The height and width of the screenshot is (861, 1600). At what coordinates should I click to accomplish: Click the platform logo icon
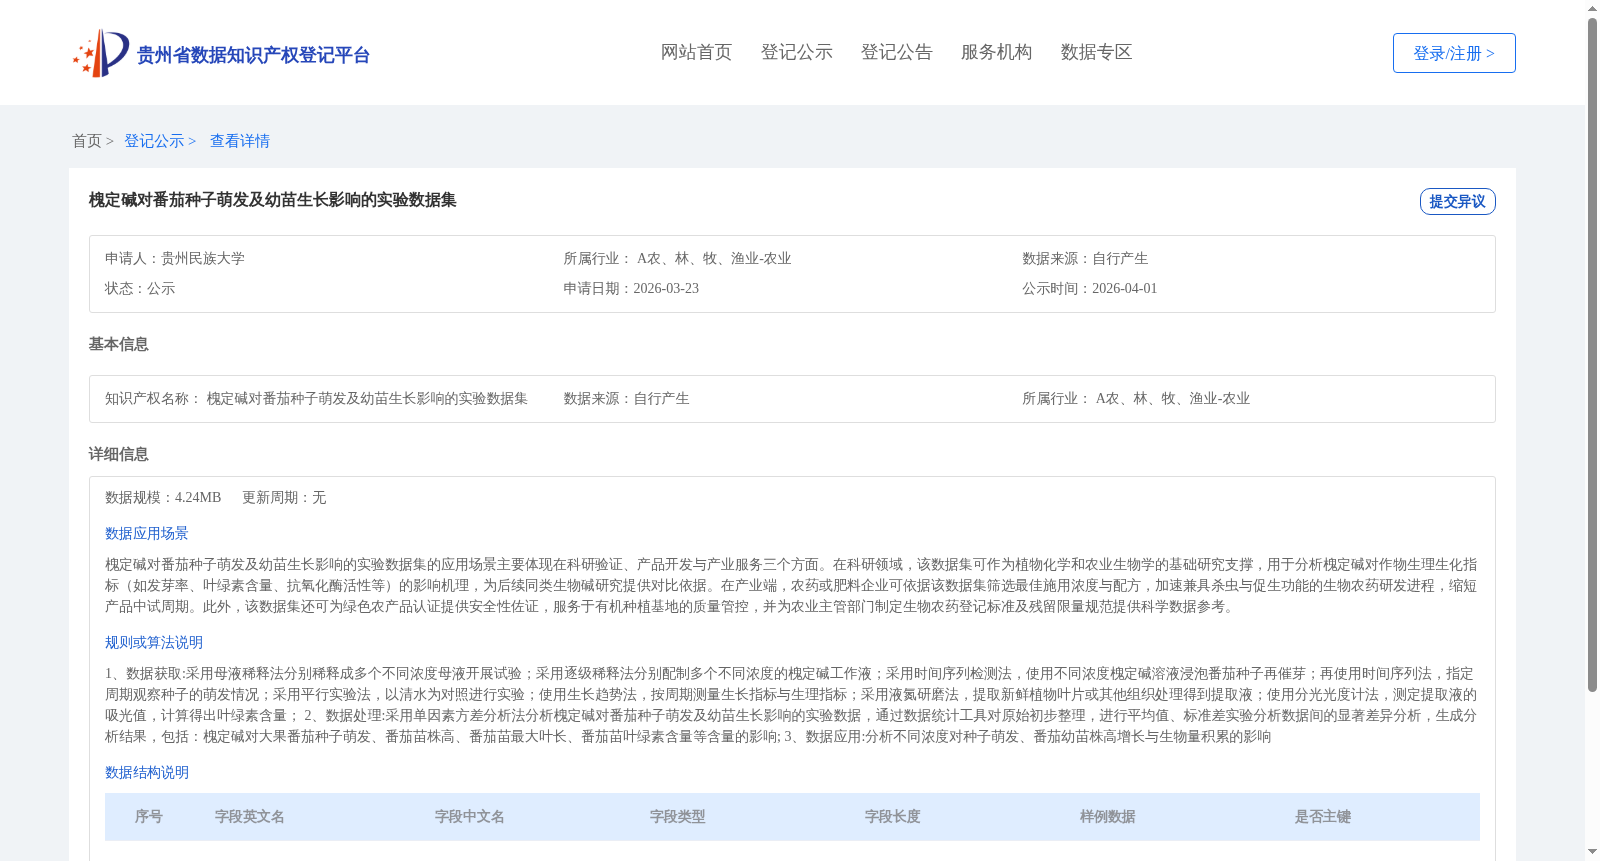click(x=101, y=53)
